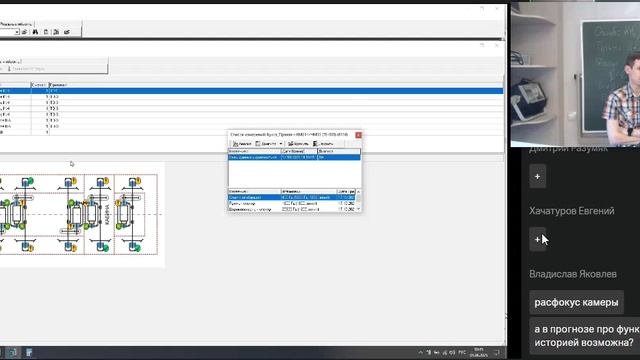Click the plus message under Дмитрий Разумяк
Image resolution: width=640 pixels, height=360 pixels.
click(538, 176)
